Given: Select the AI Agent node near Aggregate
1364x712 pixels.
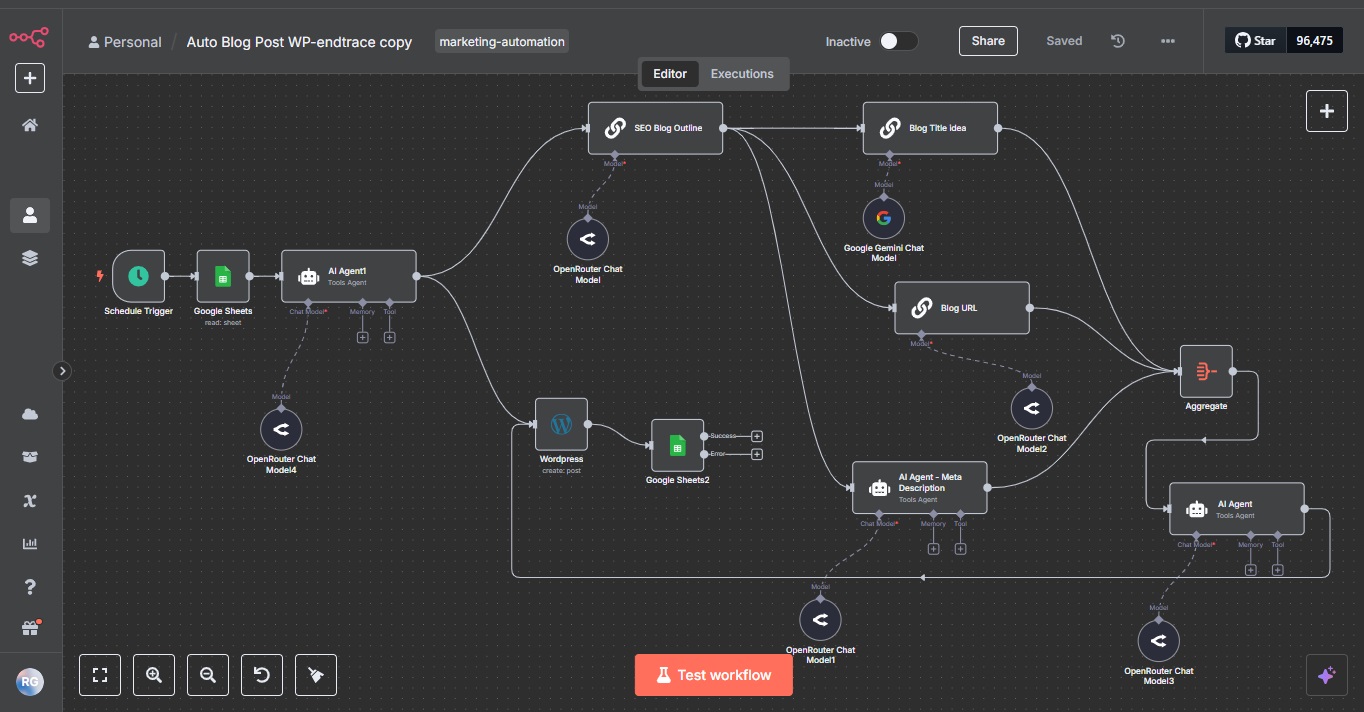Looking at the screenshot, I should [x=1237, y=509].
